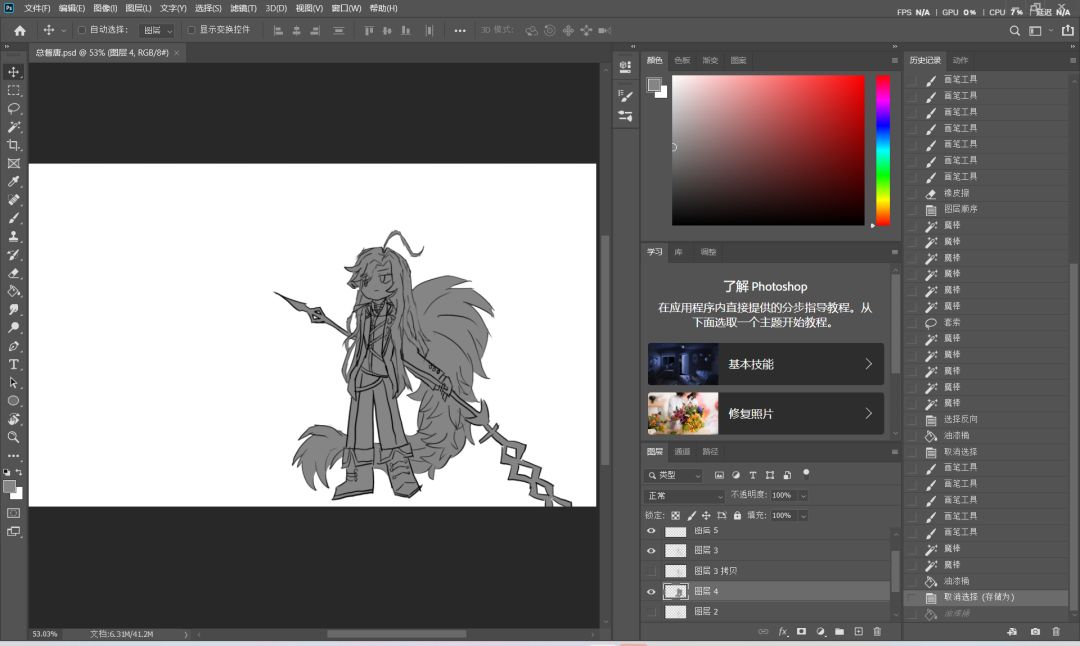Enable the 自动选择 checkbox
Screen dimensions: 1080x646
point(82,30)
